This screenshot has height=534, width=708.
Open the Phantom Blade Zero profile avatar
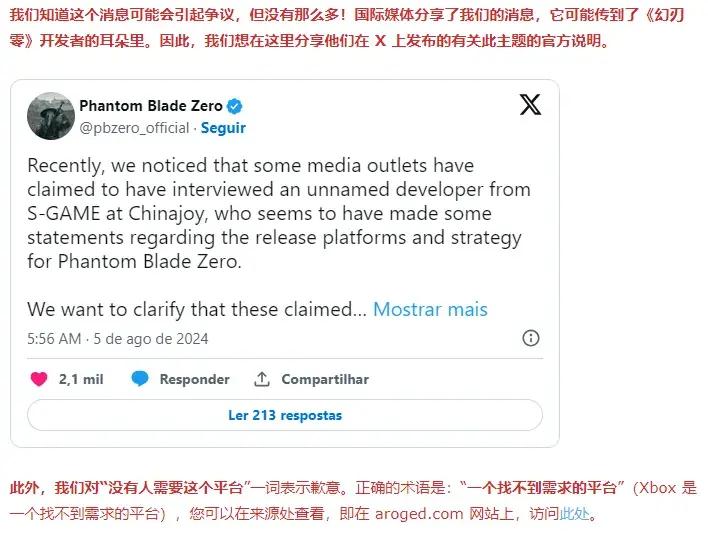51,116
